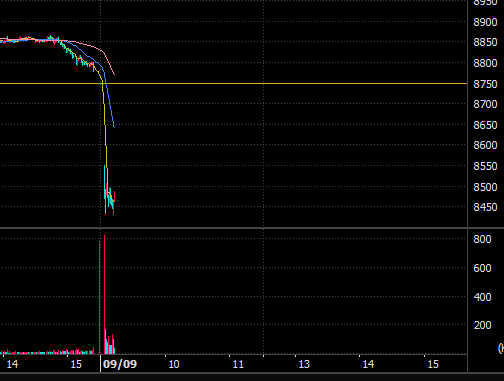The image size is (504, 381).
Task: Select the 8600 price axis label
Action: [x=485, y=145]
